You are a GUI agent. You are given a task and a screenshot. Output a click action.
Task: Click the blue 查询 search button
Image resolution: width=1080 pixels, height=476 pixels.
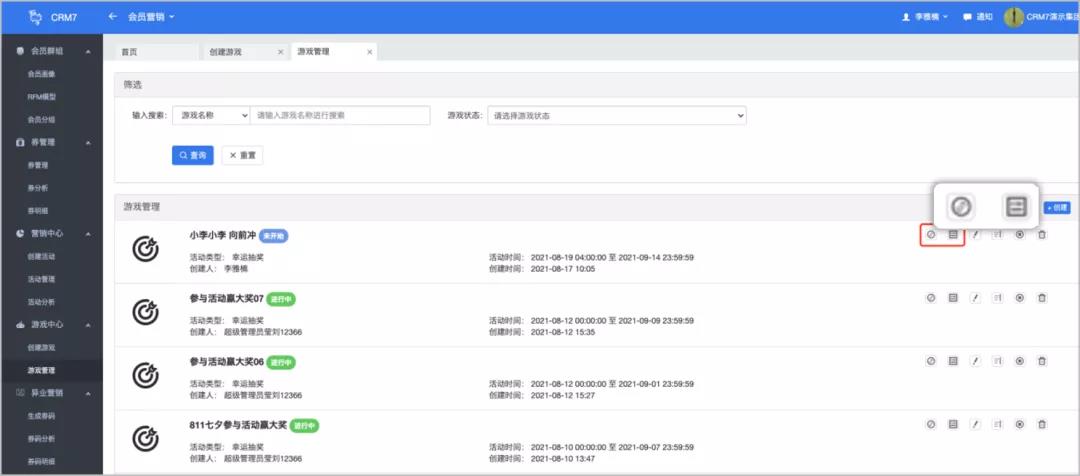pyautogui.click(x=193, y=156)
